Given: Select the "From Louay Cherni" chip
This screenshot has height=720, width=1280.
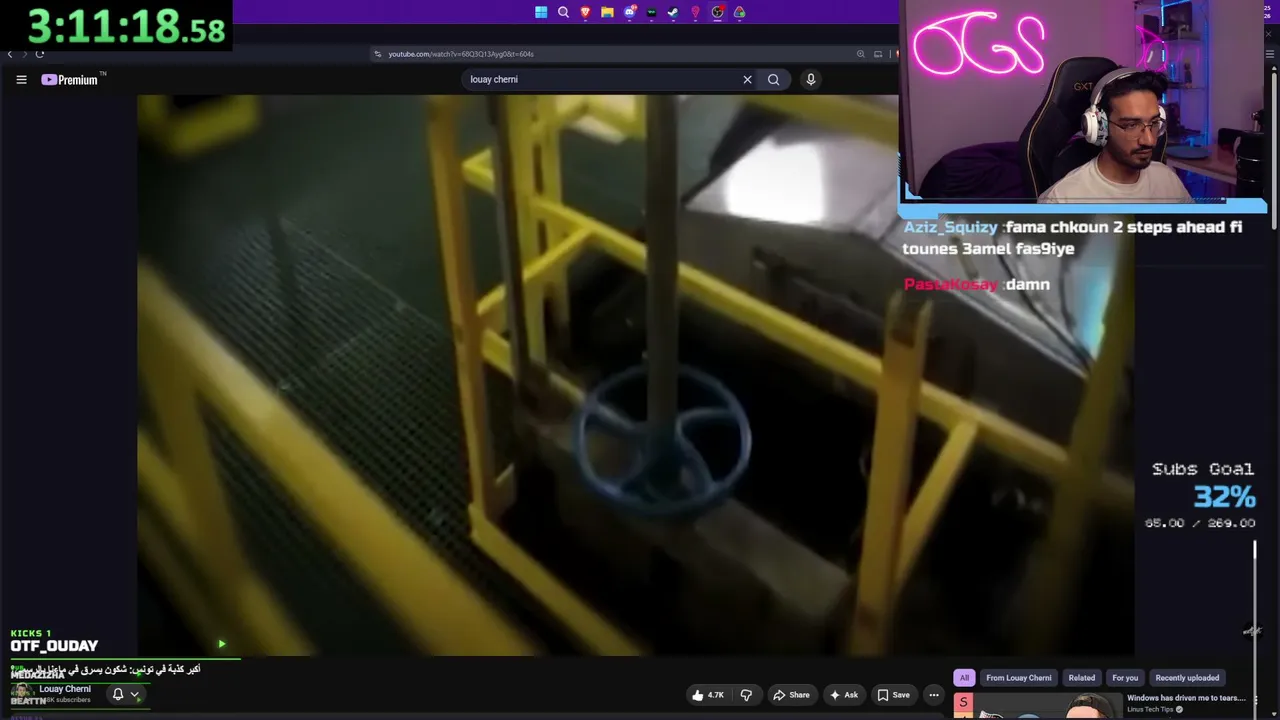Looking at the screenshot, I should (1019, 678).
